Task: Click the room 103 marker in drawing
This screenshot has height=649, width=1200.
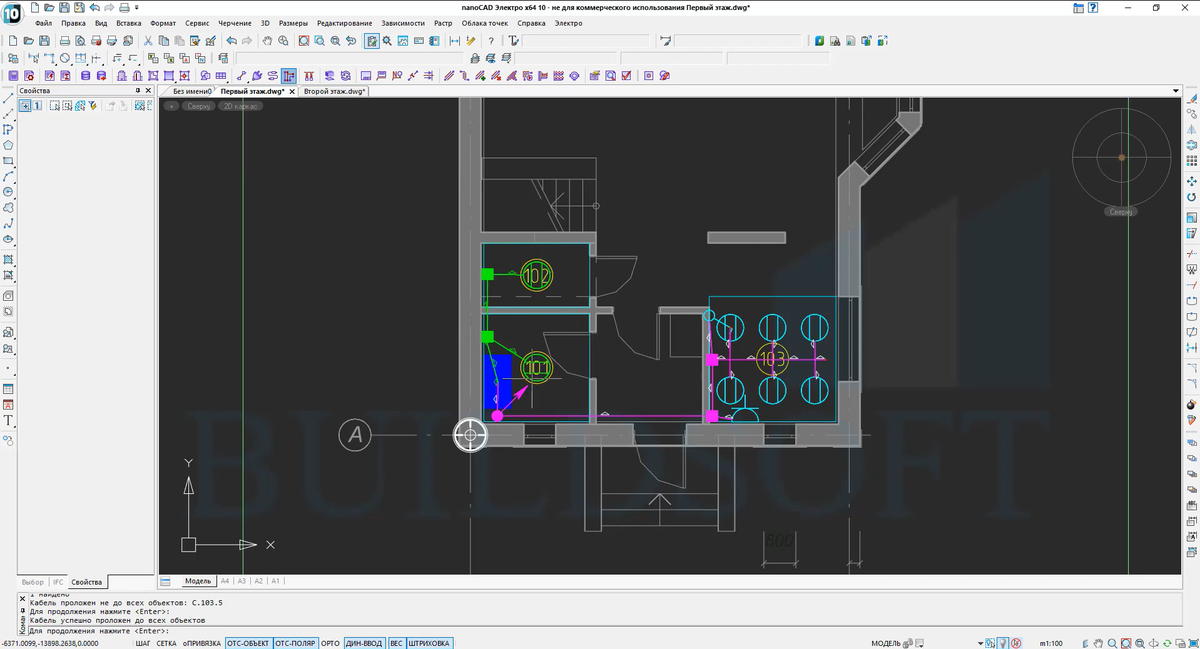Action: 772,358
